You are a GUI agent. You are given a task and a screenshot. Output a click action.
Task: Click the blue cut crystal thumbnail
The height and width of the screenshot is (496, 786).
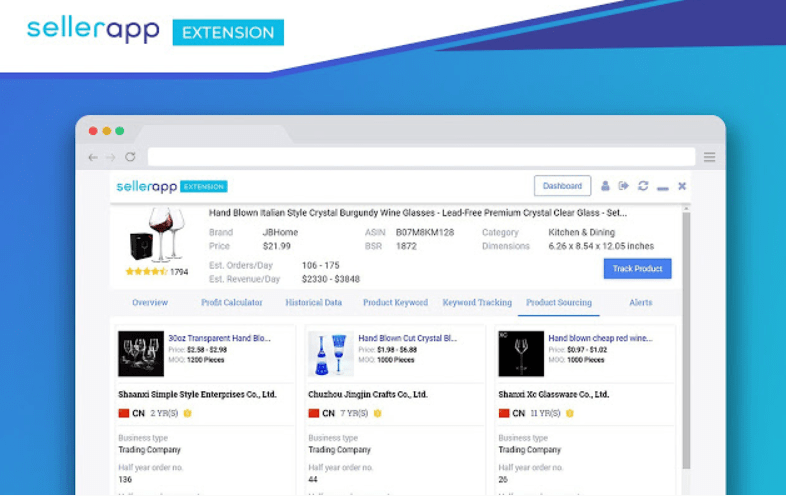point(331,354)
